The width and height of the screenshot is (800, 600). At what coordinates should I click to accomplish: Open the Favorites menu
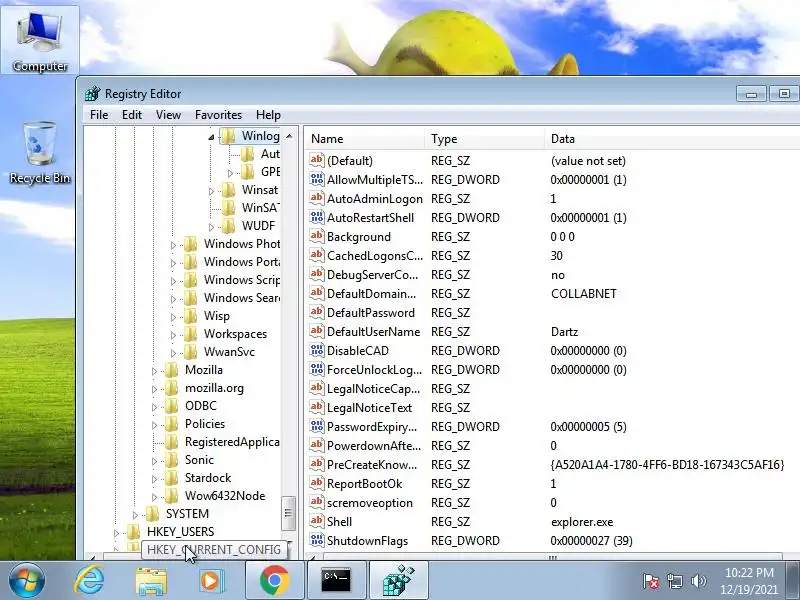(x=218, y=115)
